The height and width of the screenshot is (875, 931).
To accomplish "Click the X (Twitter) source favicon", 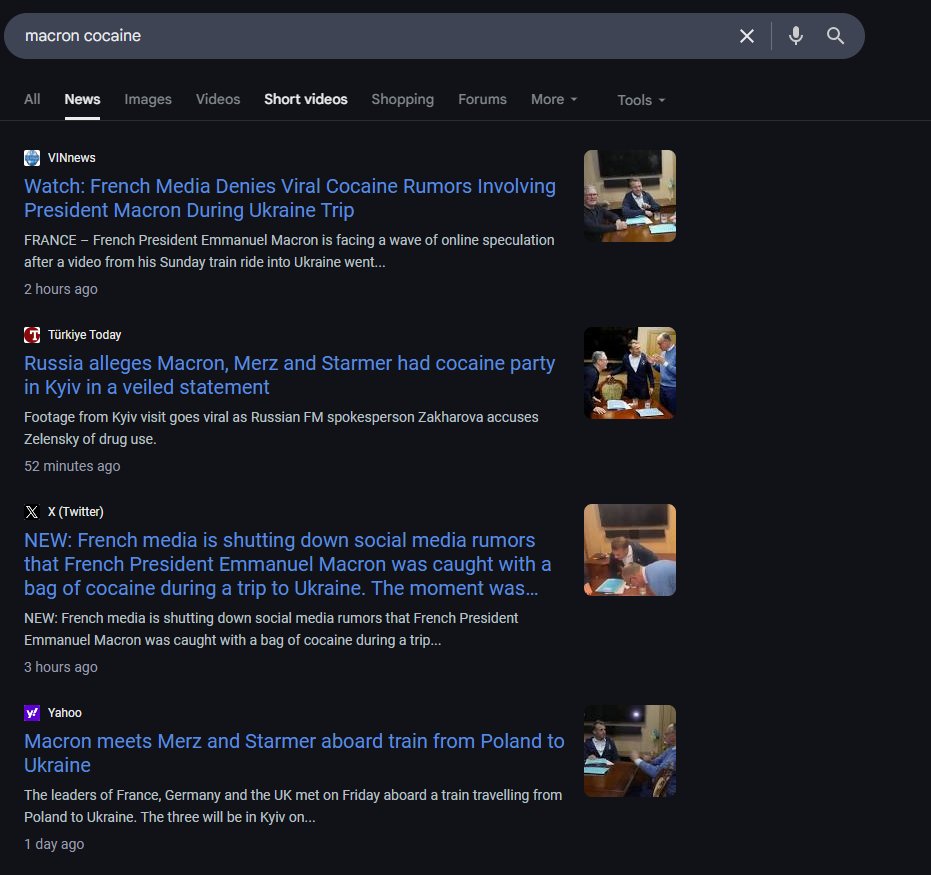I will coord(32,512).
